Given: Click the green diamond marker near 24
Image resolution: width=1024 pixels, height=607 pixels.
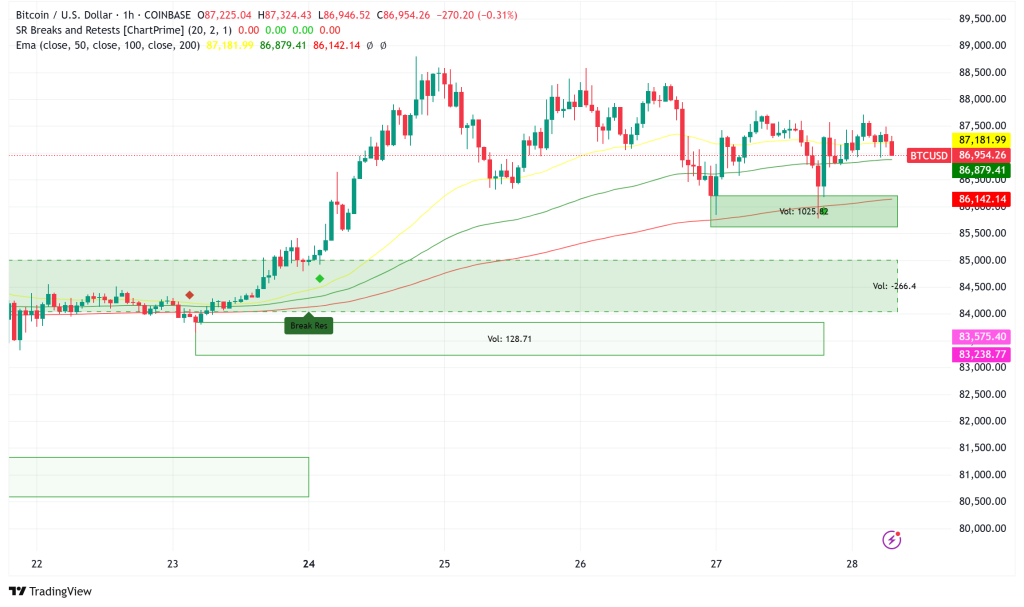Looking at the screenshot, I should [x=319, y=279].
